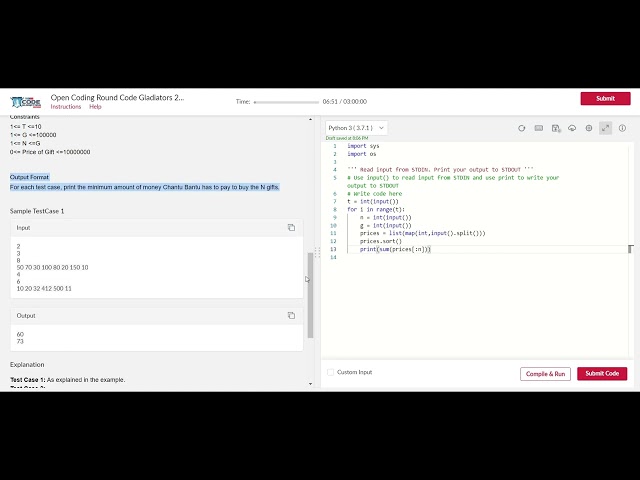Click the 'import sys' code line

(363, 146)
